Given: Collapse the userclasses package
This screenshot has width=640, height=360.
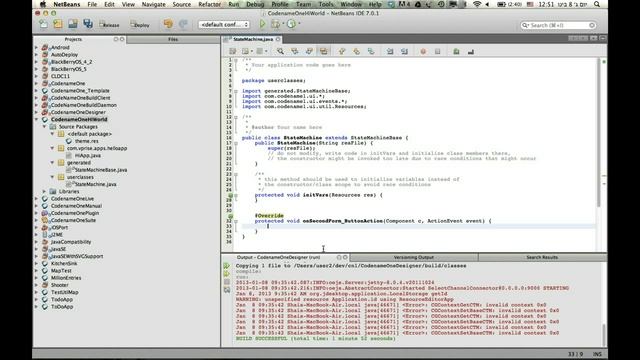Looking at the screenshot, I should tap(52, 177).
